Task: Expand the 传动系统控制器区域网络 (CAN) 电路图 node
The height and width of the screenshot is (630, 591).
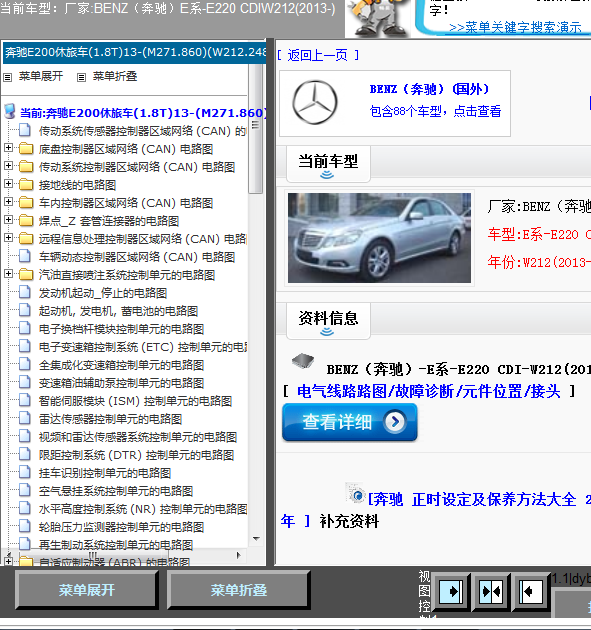Action: 8,166
